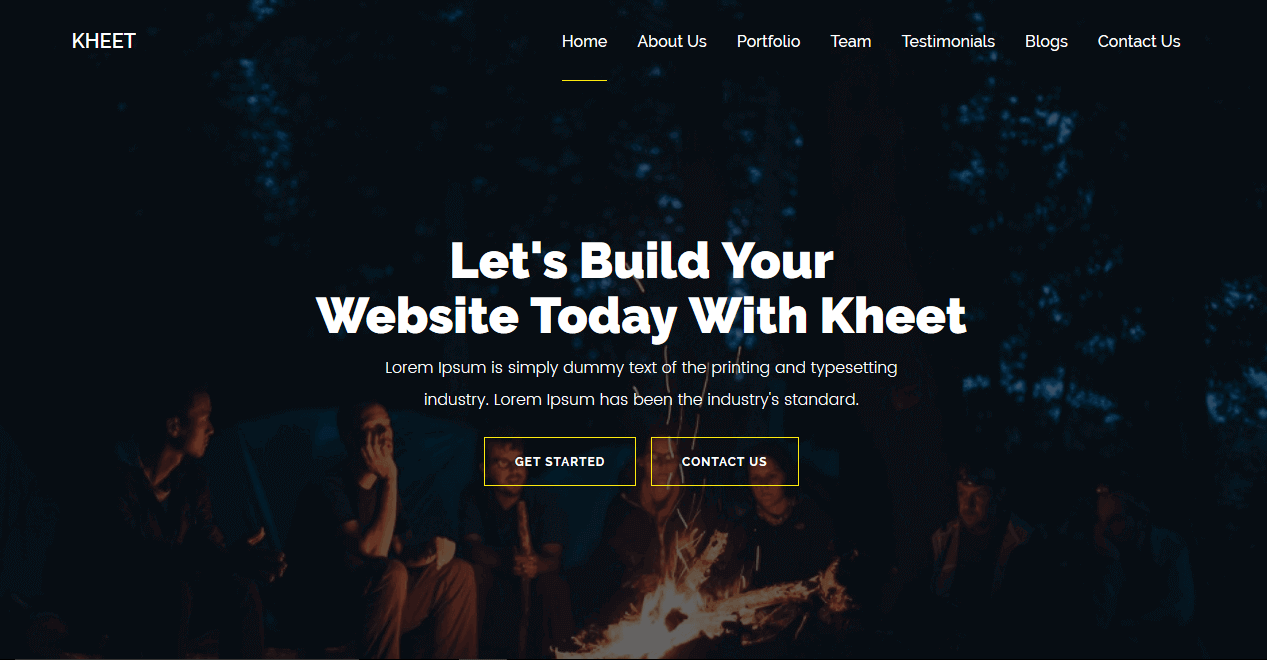Select Portfolio in the navigation bar
This screenshot has height=660, width=1267.
[x=768, y=41]
